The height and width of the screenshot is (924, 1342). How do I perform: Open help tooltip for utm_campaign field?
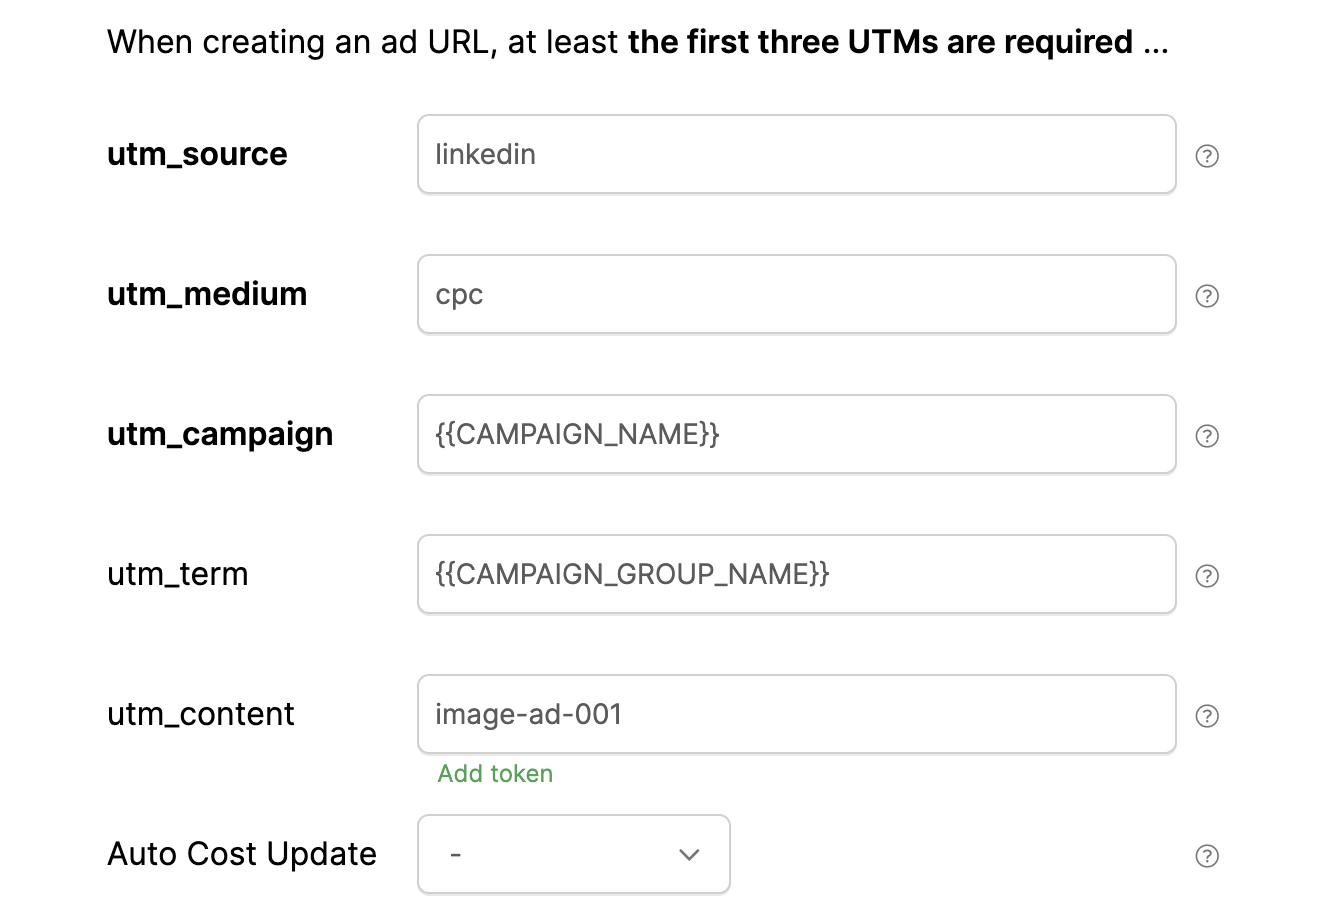[x=1207, y=436]
